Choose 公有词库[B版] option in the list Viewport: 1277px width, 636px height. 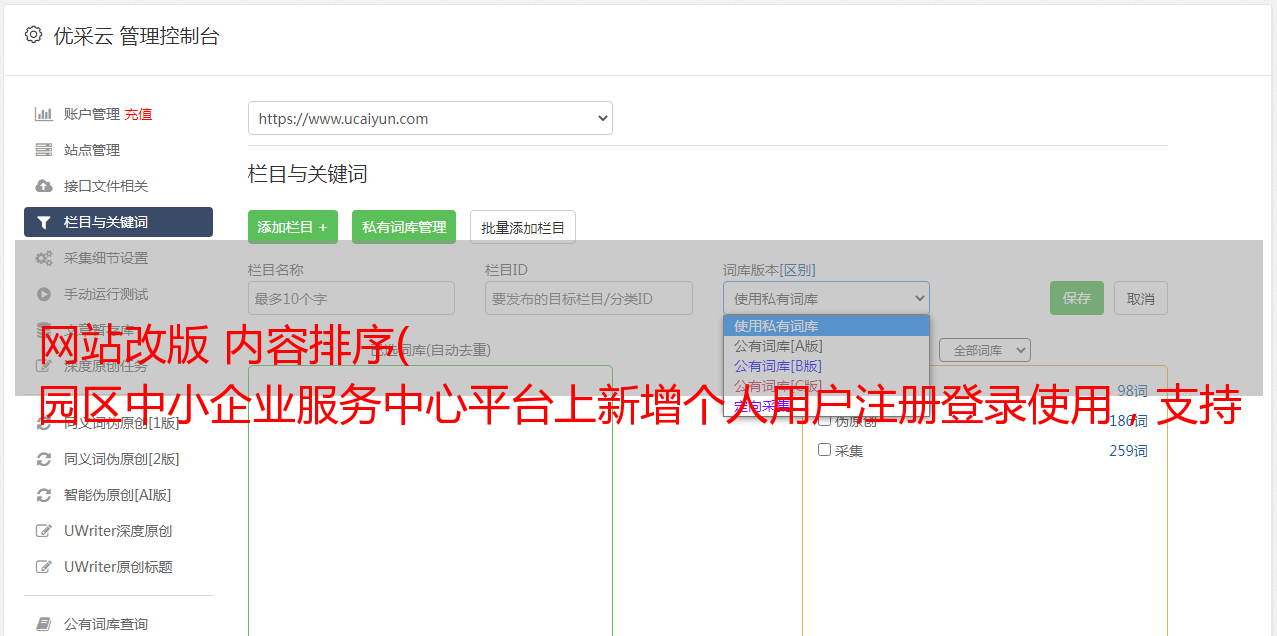coord(826,366)
